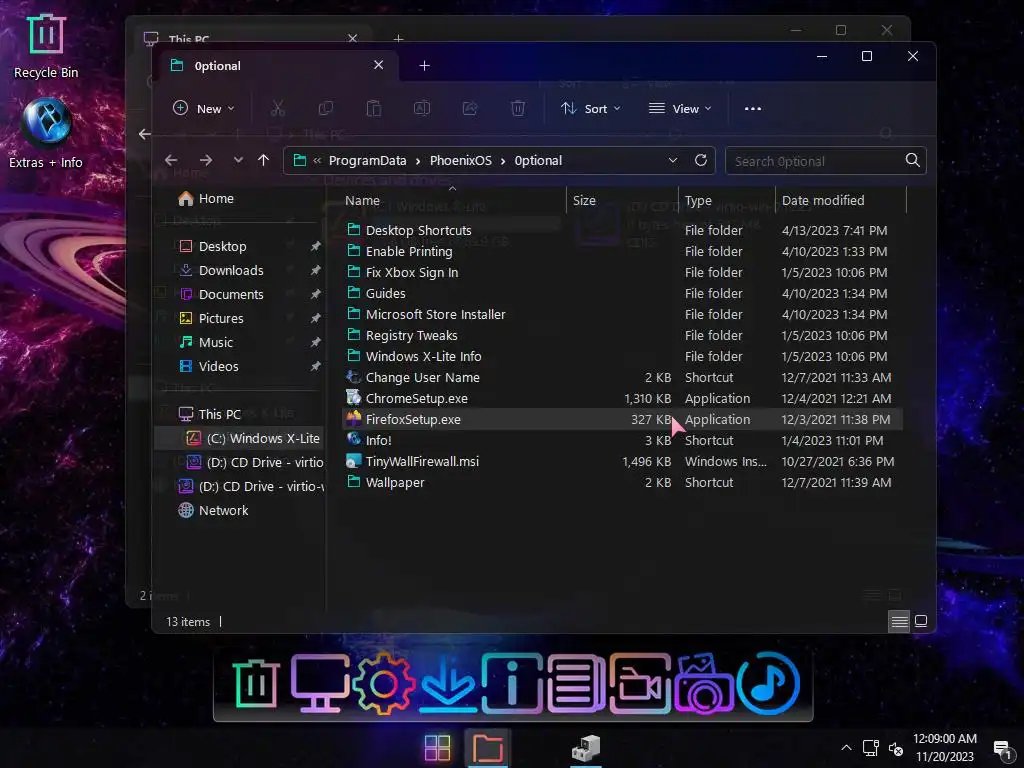Open the dock Videos camera icon
The width and height of the screenshot is (1024, 768).
[640, 684]
